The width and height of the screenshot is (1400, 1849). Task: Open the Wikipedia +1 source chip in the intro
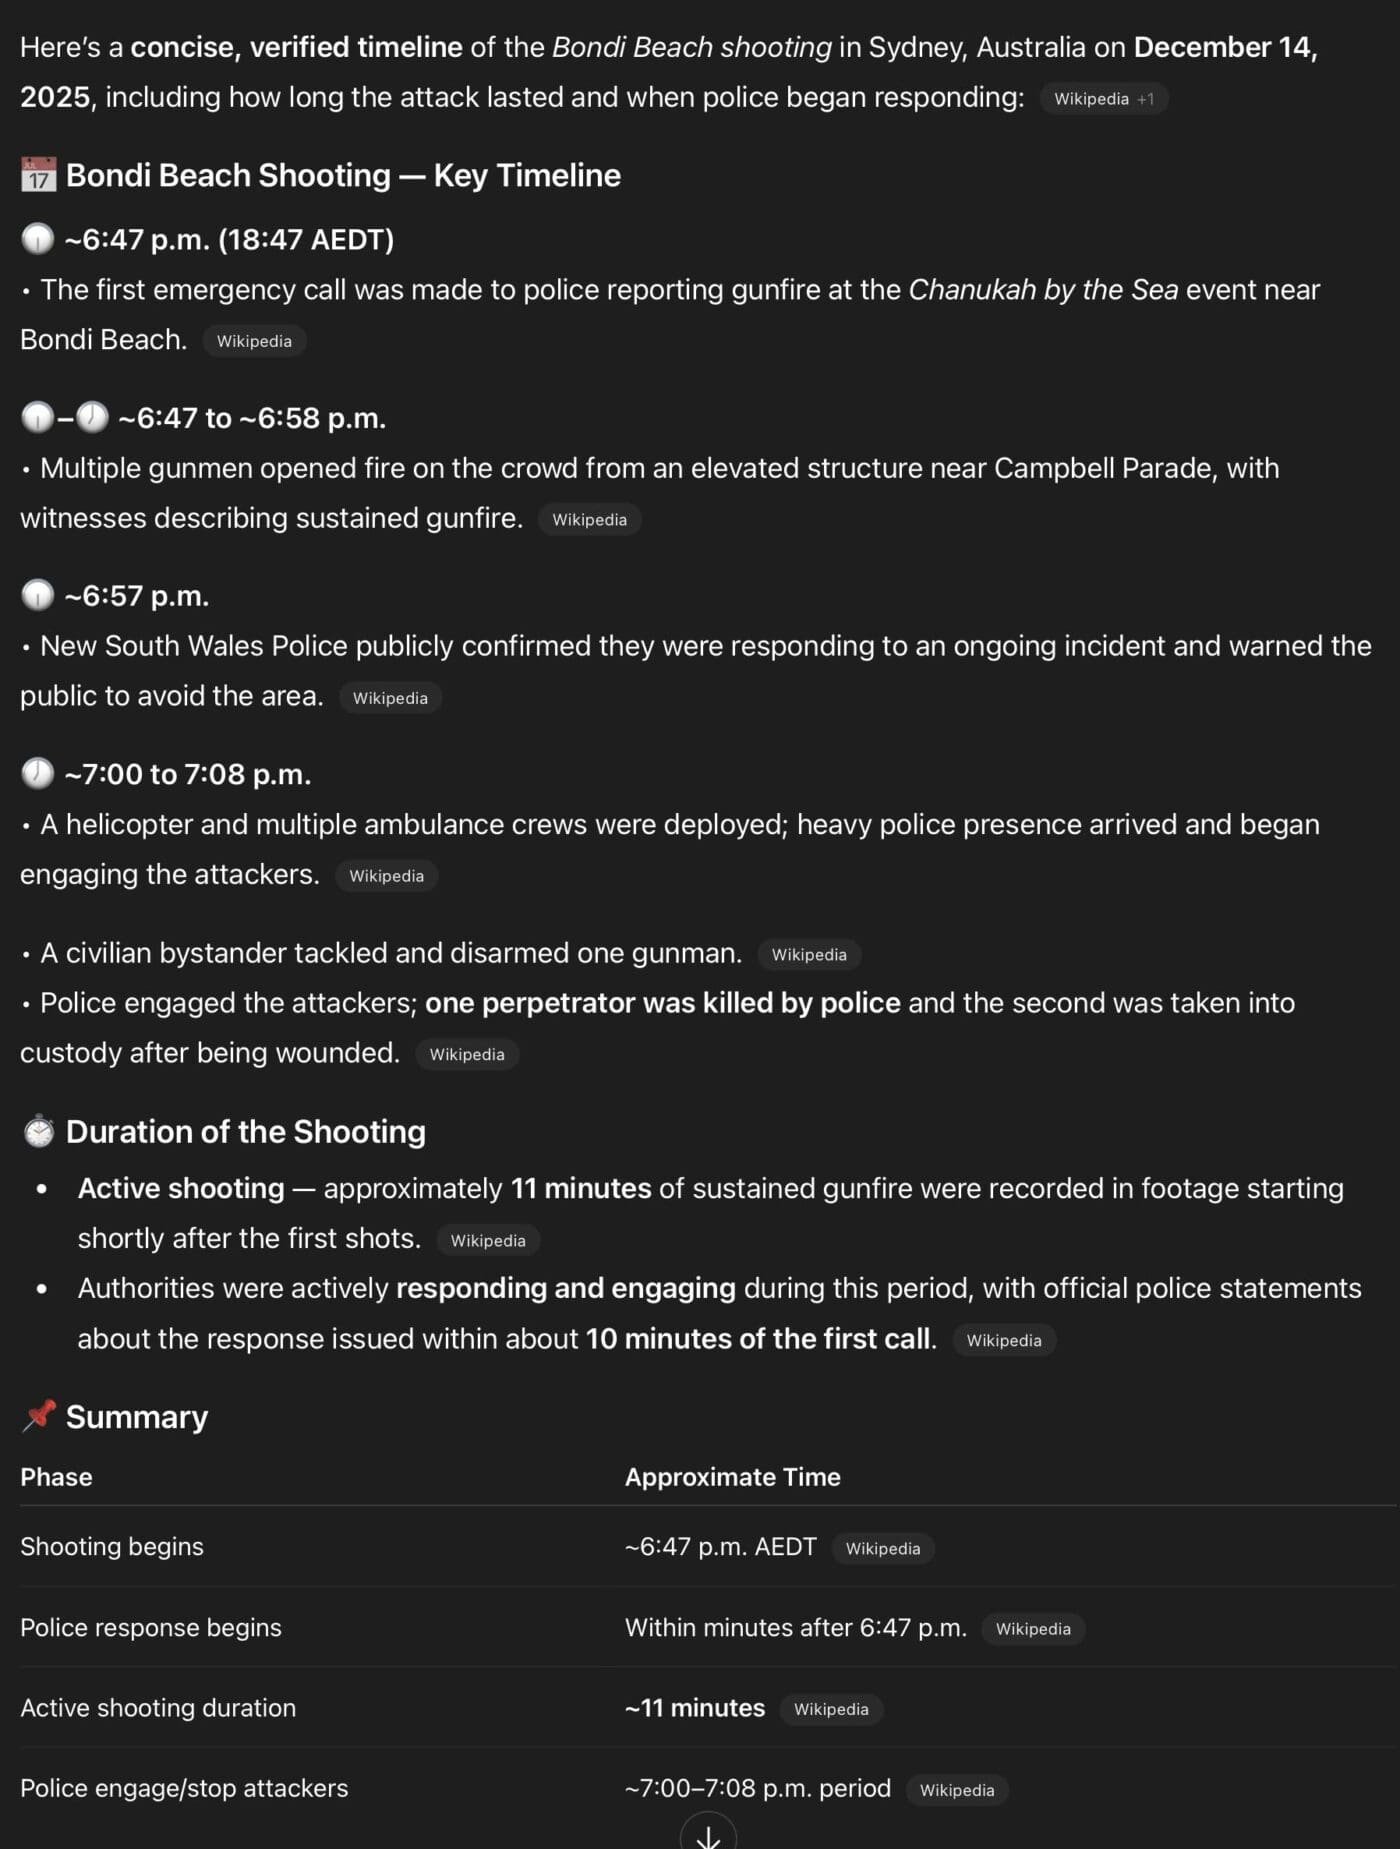pyautogui.click(x=1103, y=99)
